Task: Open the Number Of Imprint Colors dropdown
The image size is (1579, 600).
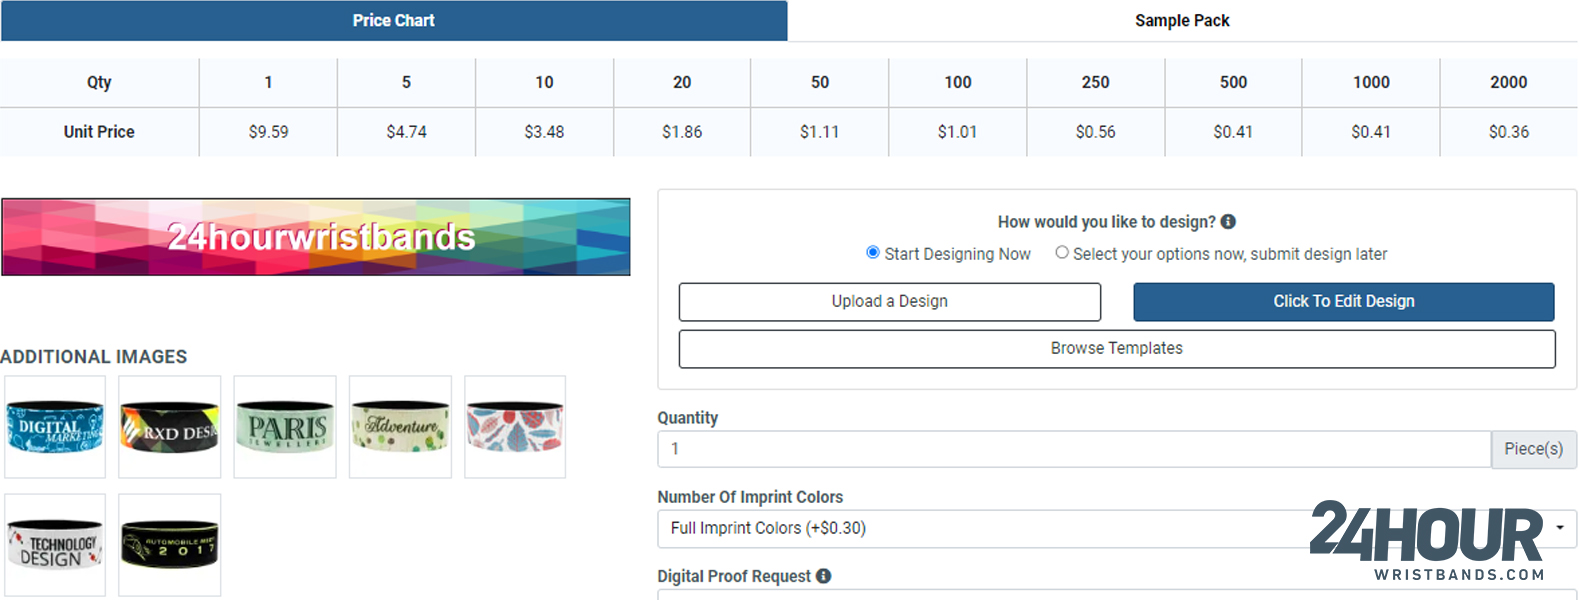Action: [1117, 529]
